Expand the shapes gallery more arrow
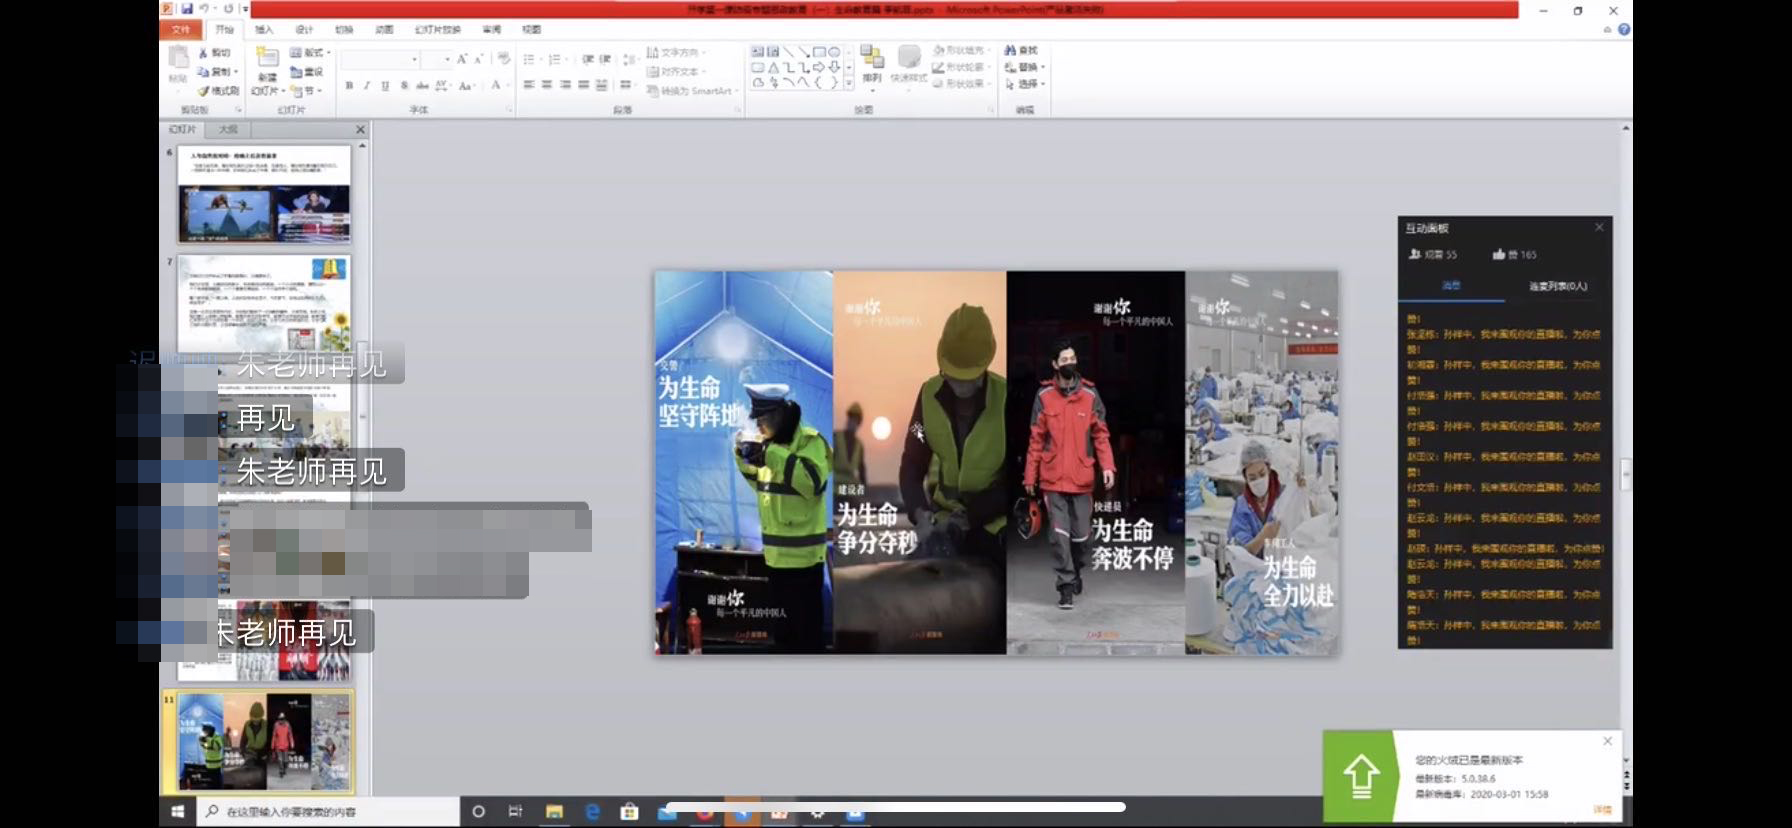The height and width of the screenshot is (828, 1792). click(849, 84)
